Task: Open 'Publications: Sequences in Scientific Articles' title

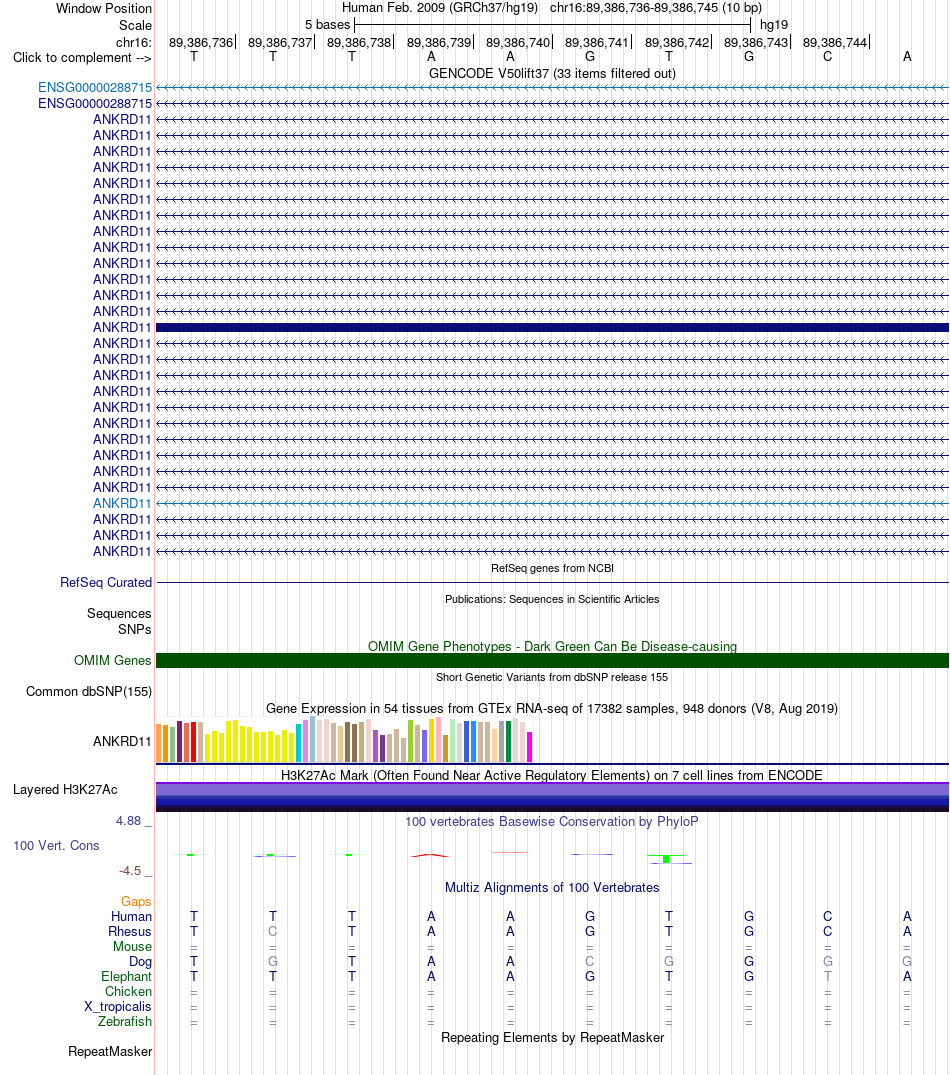Action: click(552, 599)
